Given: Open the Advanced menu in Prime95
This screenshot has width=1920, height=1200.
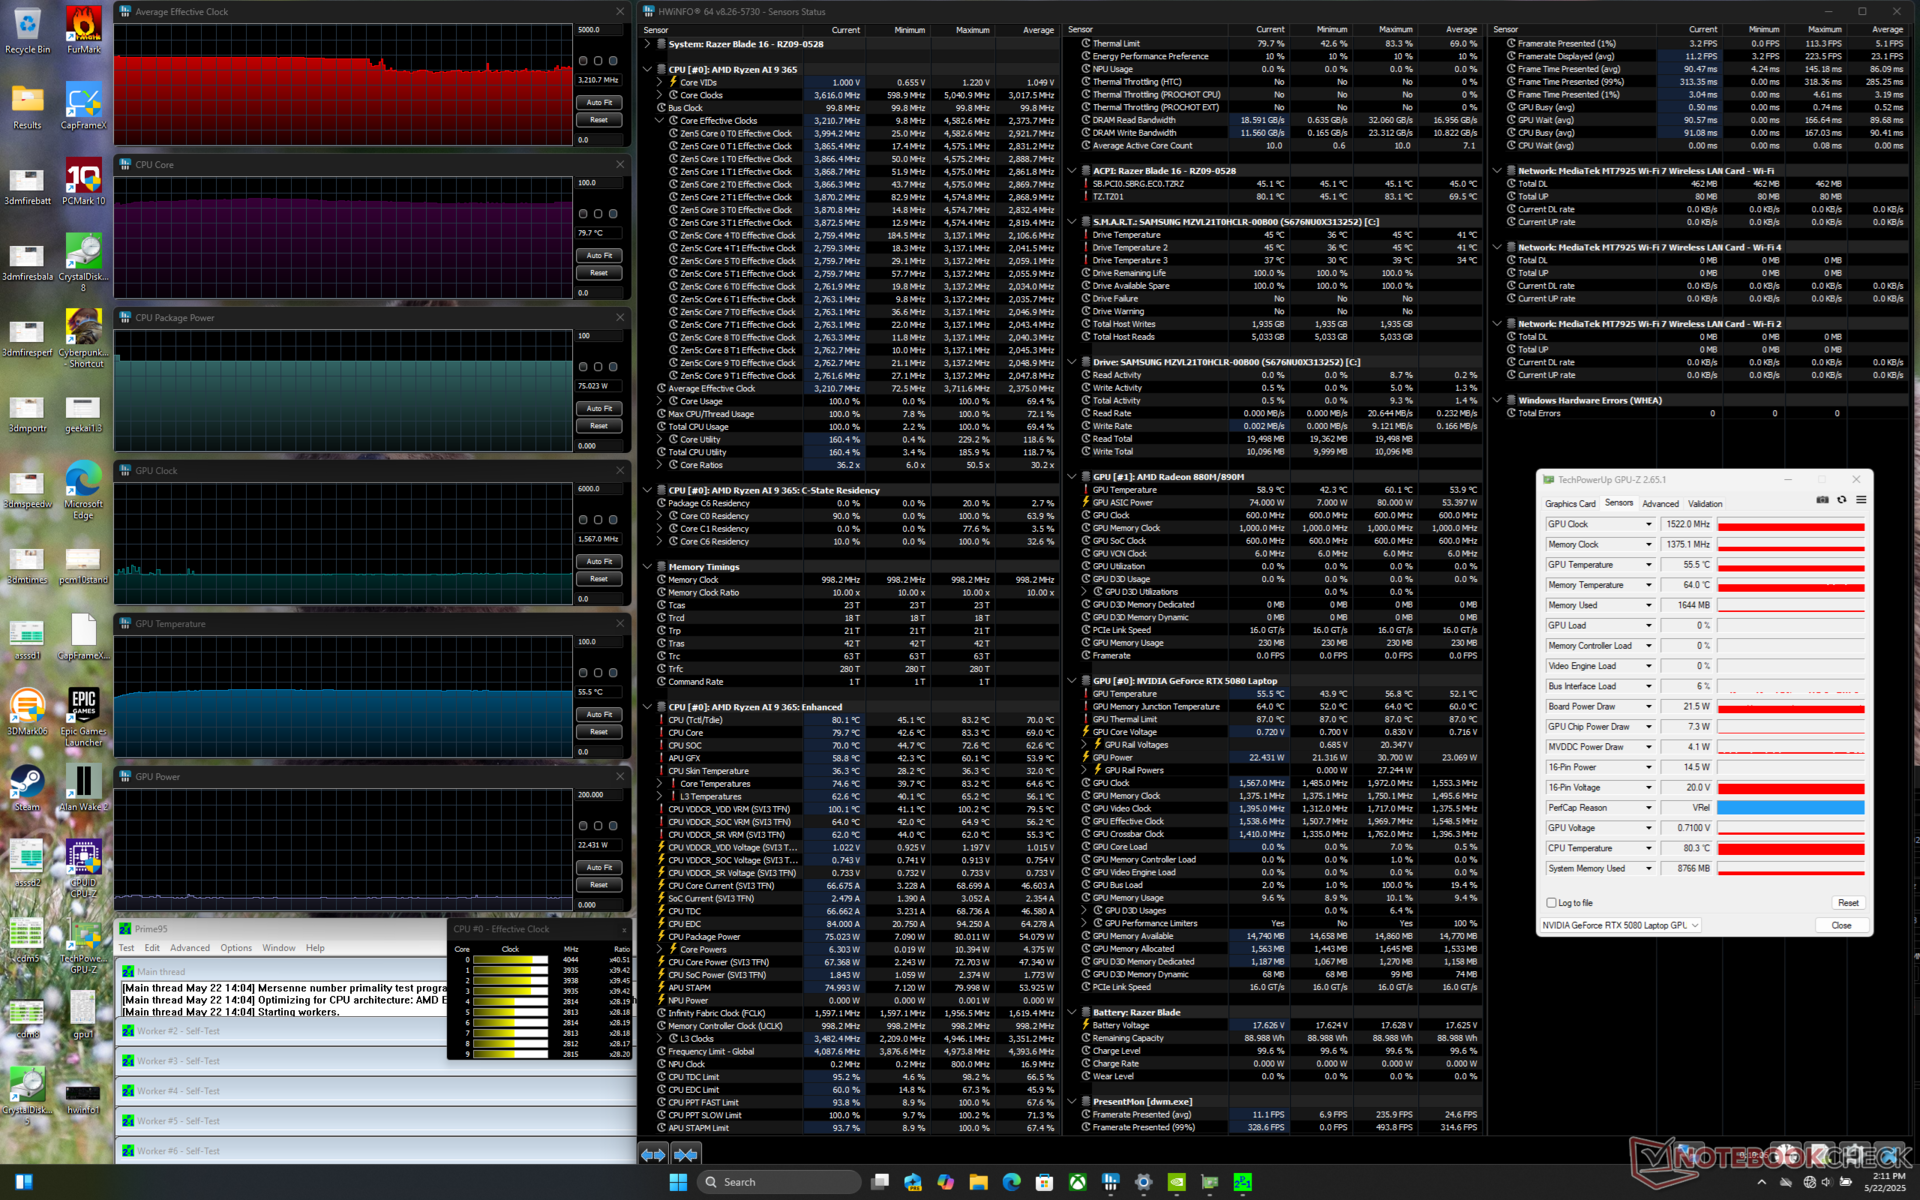Looking at the screenshot, I should point(189,948).
